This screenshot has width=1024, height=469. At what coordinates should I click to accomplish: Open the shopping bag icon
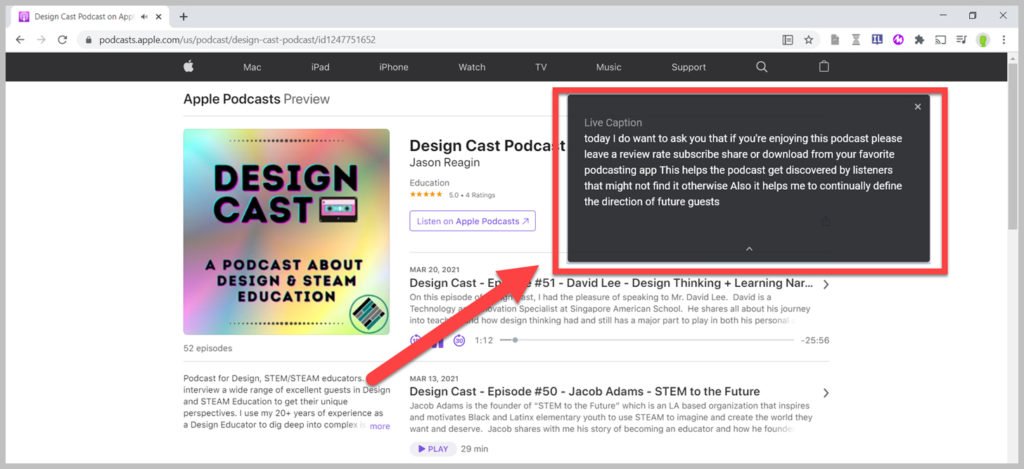pos(824,67)
